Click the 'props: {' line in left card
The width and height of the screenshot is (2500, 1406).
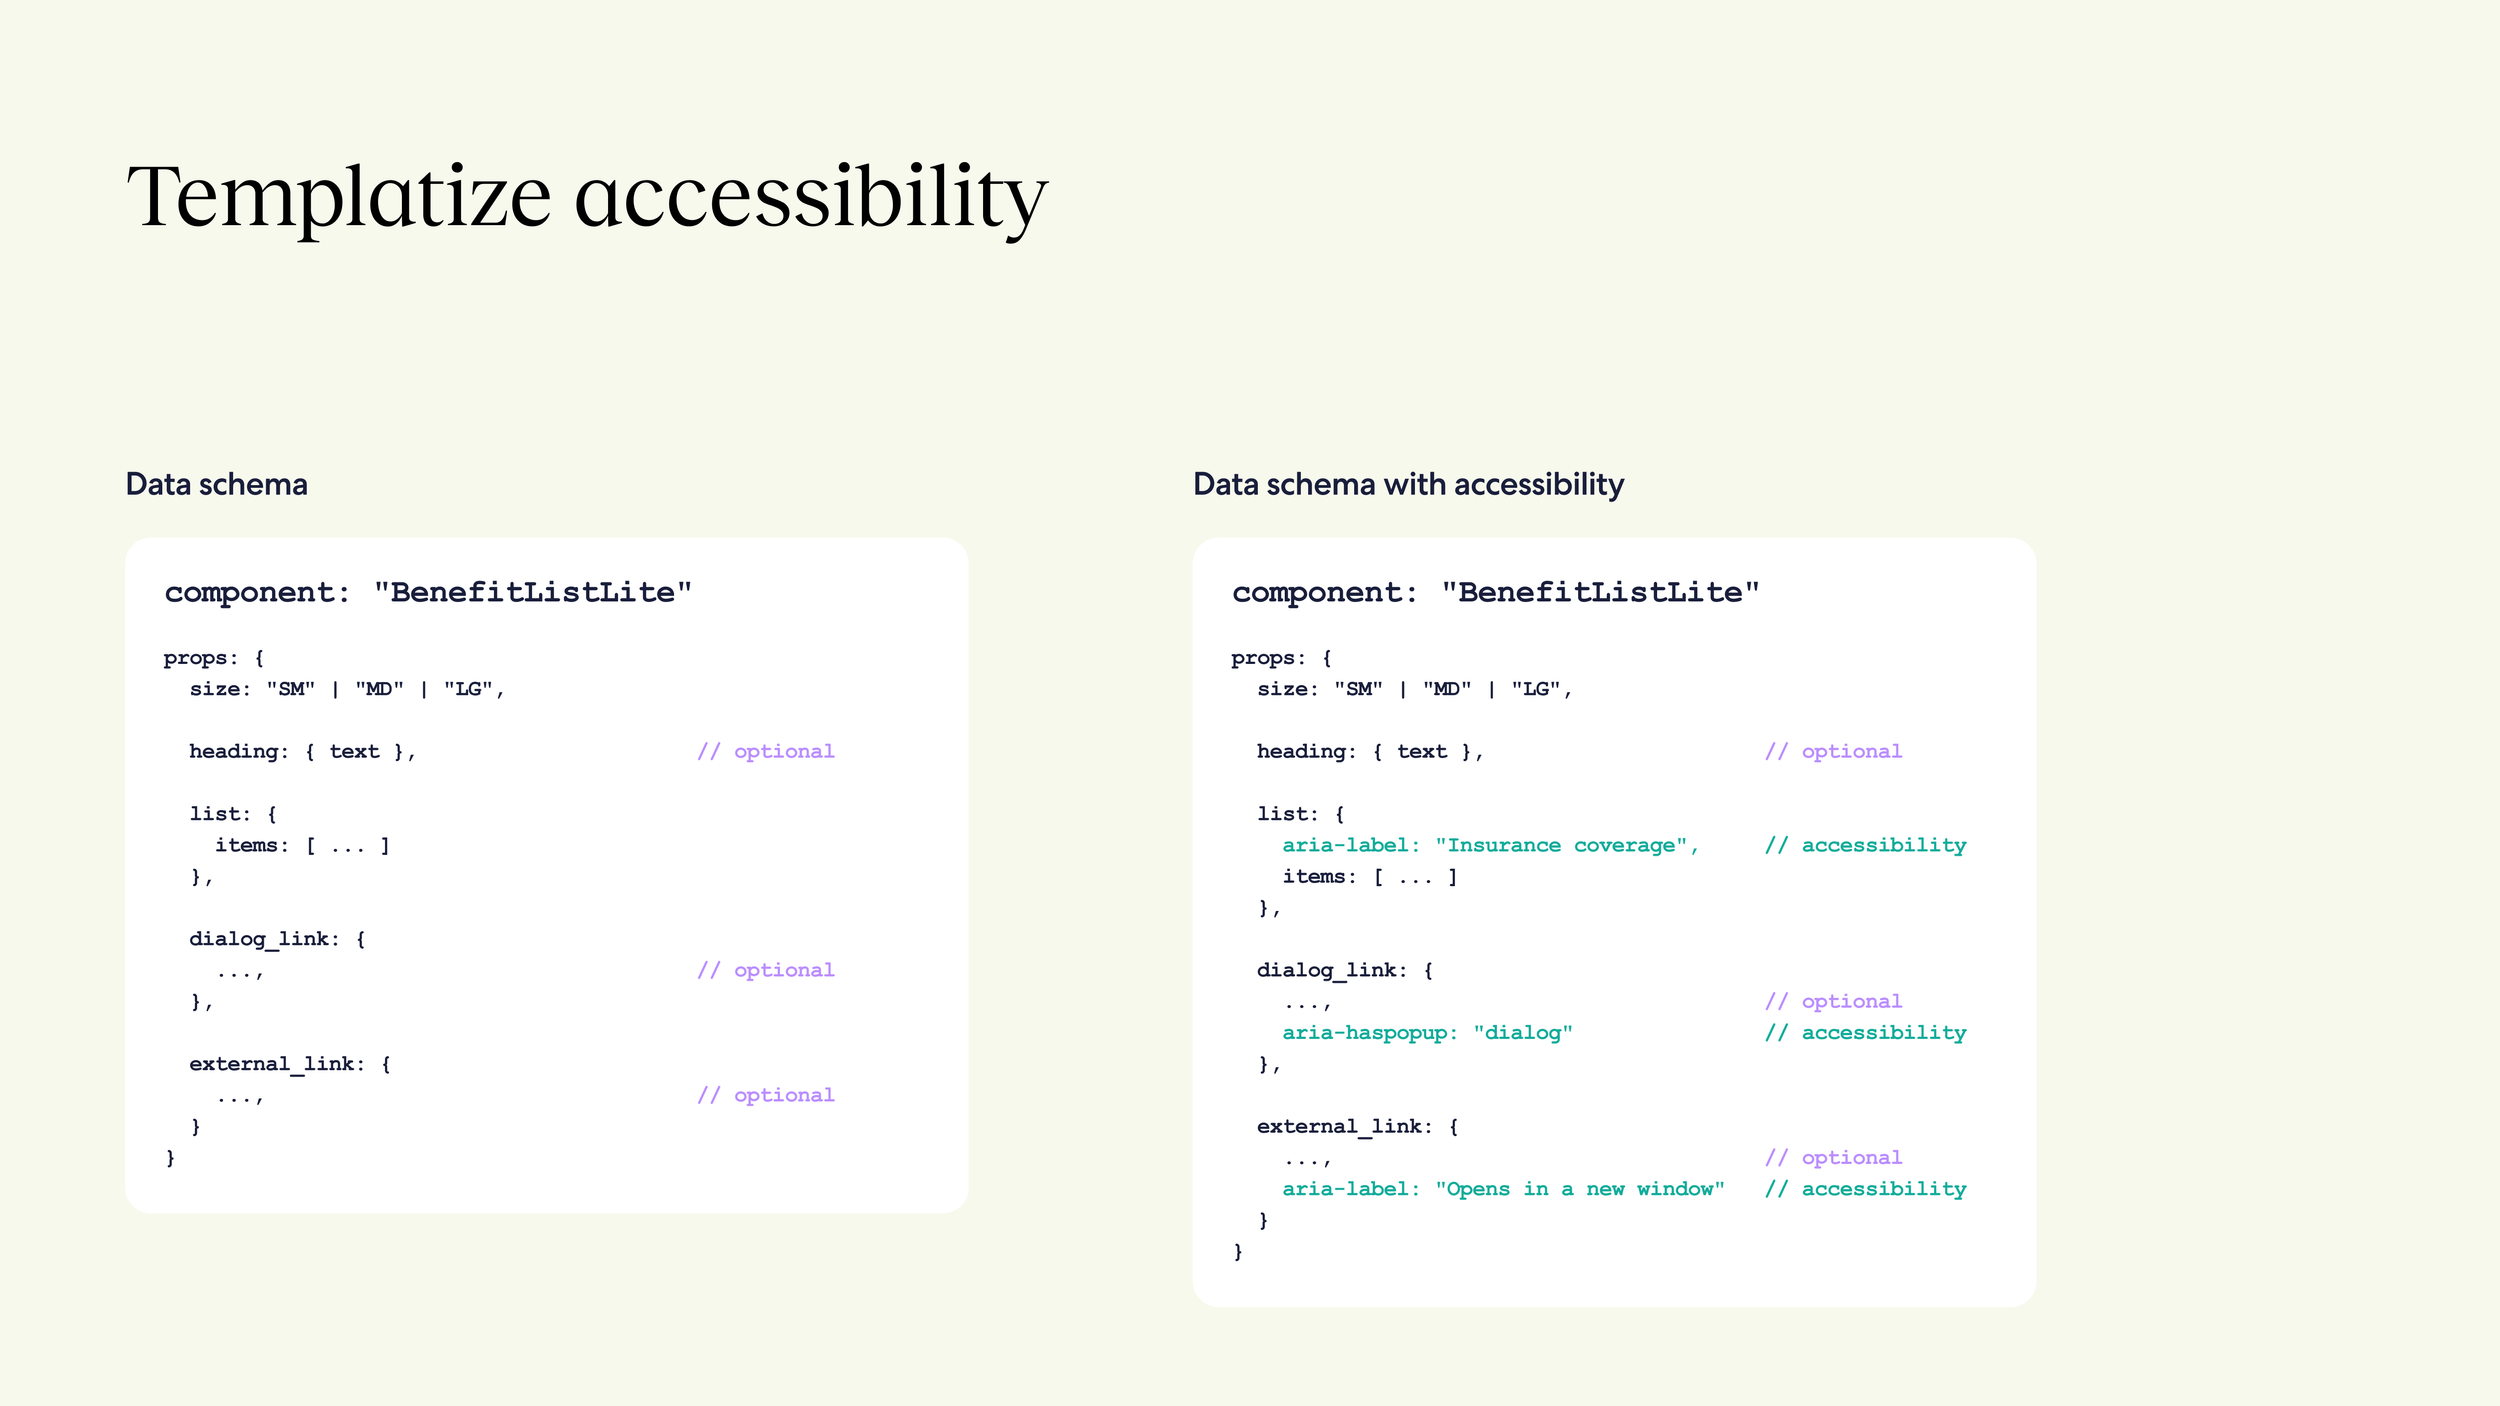coord(214,658)
